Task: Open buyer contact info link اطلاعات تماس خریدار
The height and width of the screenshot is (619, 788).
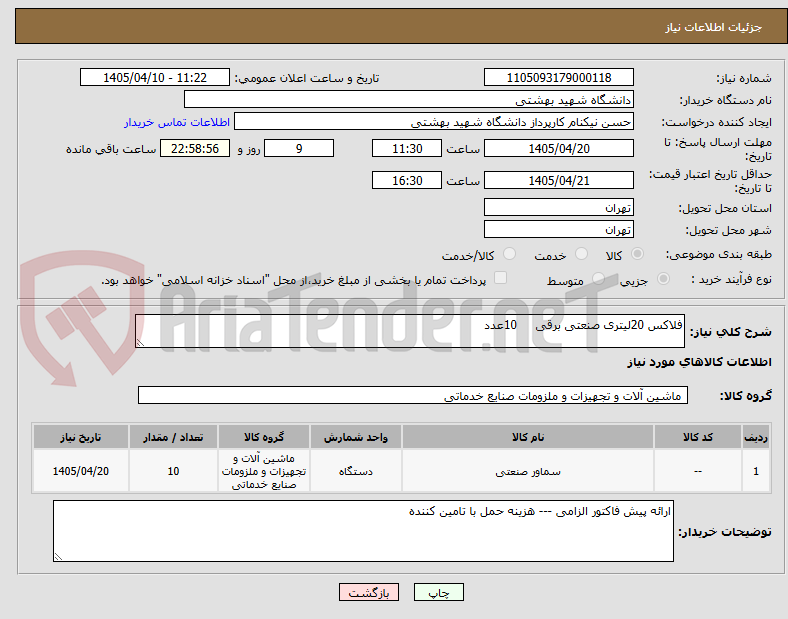Action: (x=177, y=122)
